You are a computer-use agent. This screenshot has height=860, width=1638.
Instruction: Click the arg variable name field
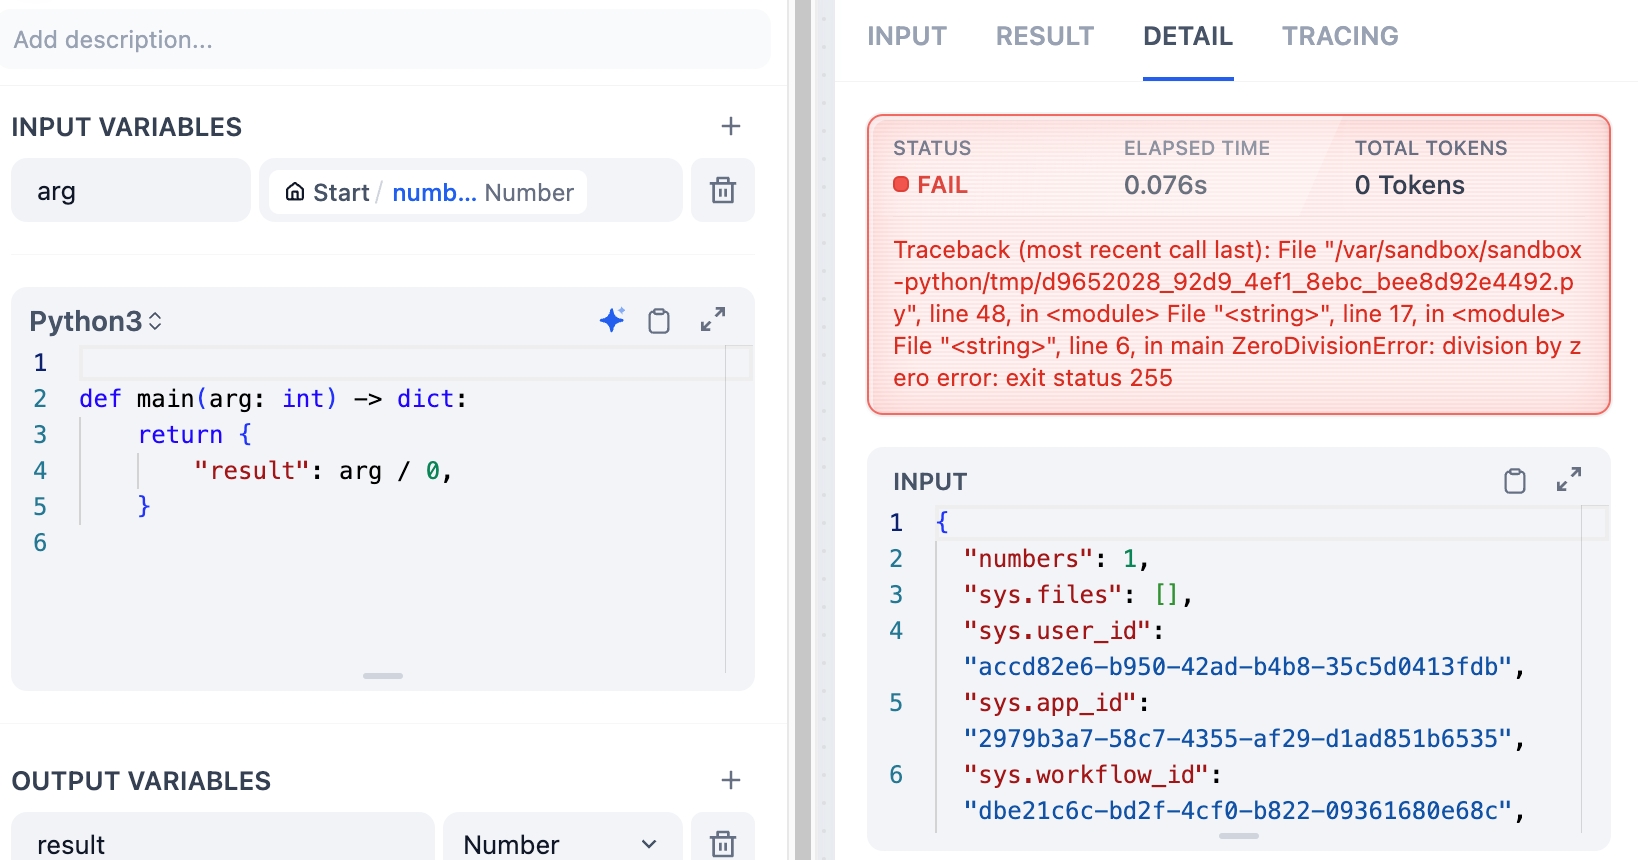130,191
